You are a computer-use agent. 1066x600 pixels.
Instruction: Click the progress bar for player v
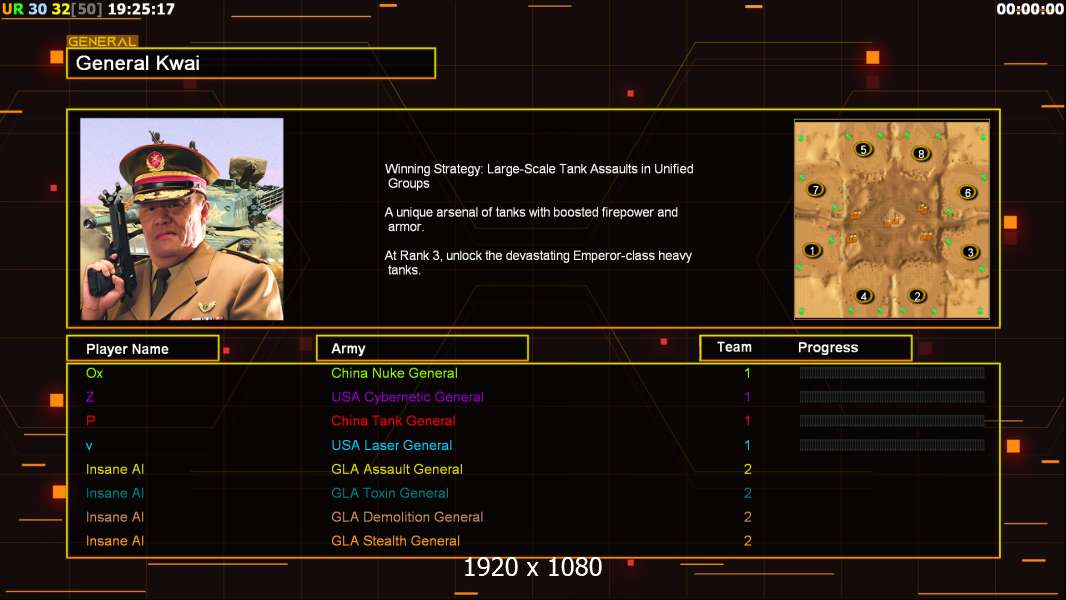pos(892,445)
